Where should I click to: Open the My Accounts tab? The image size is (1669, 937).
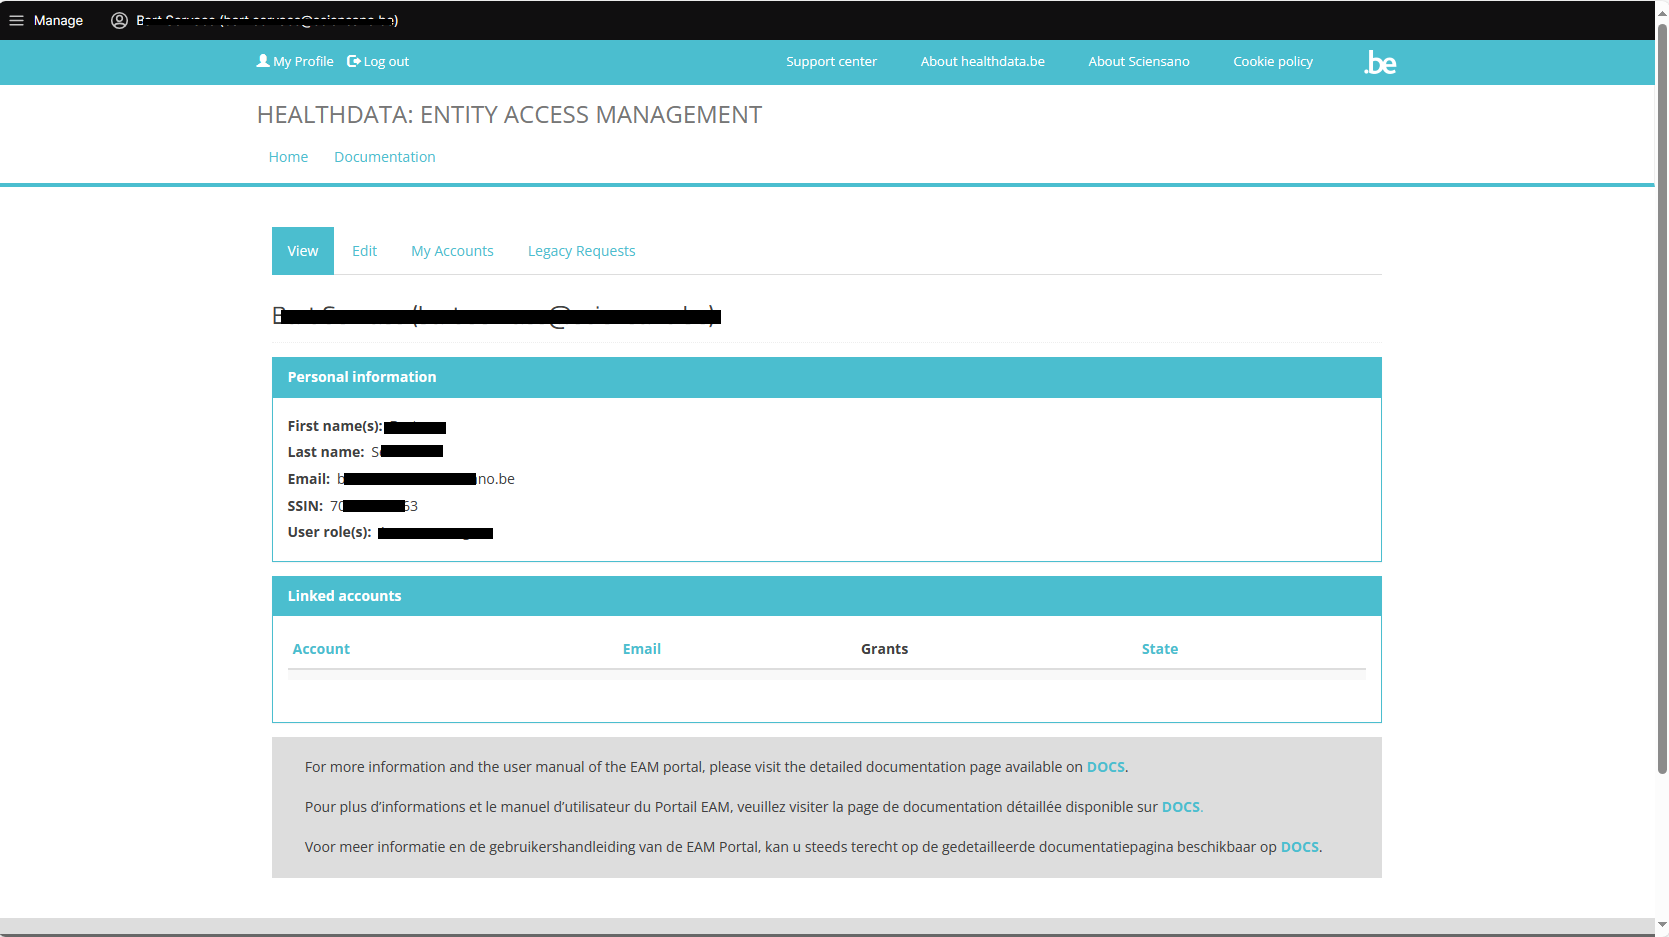pos(452,251)
